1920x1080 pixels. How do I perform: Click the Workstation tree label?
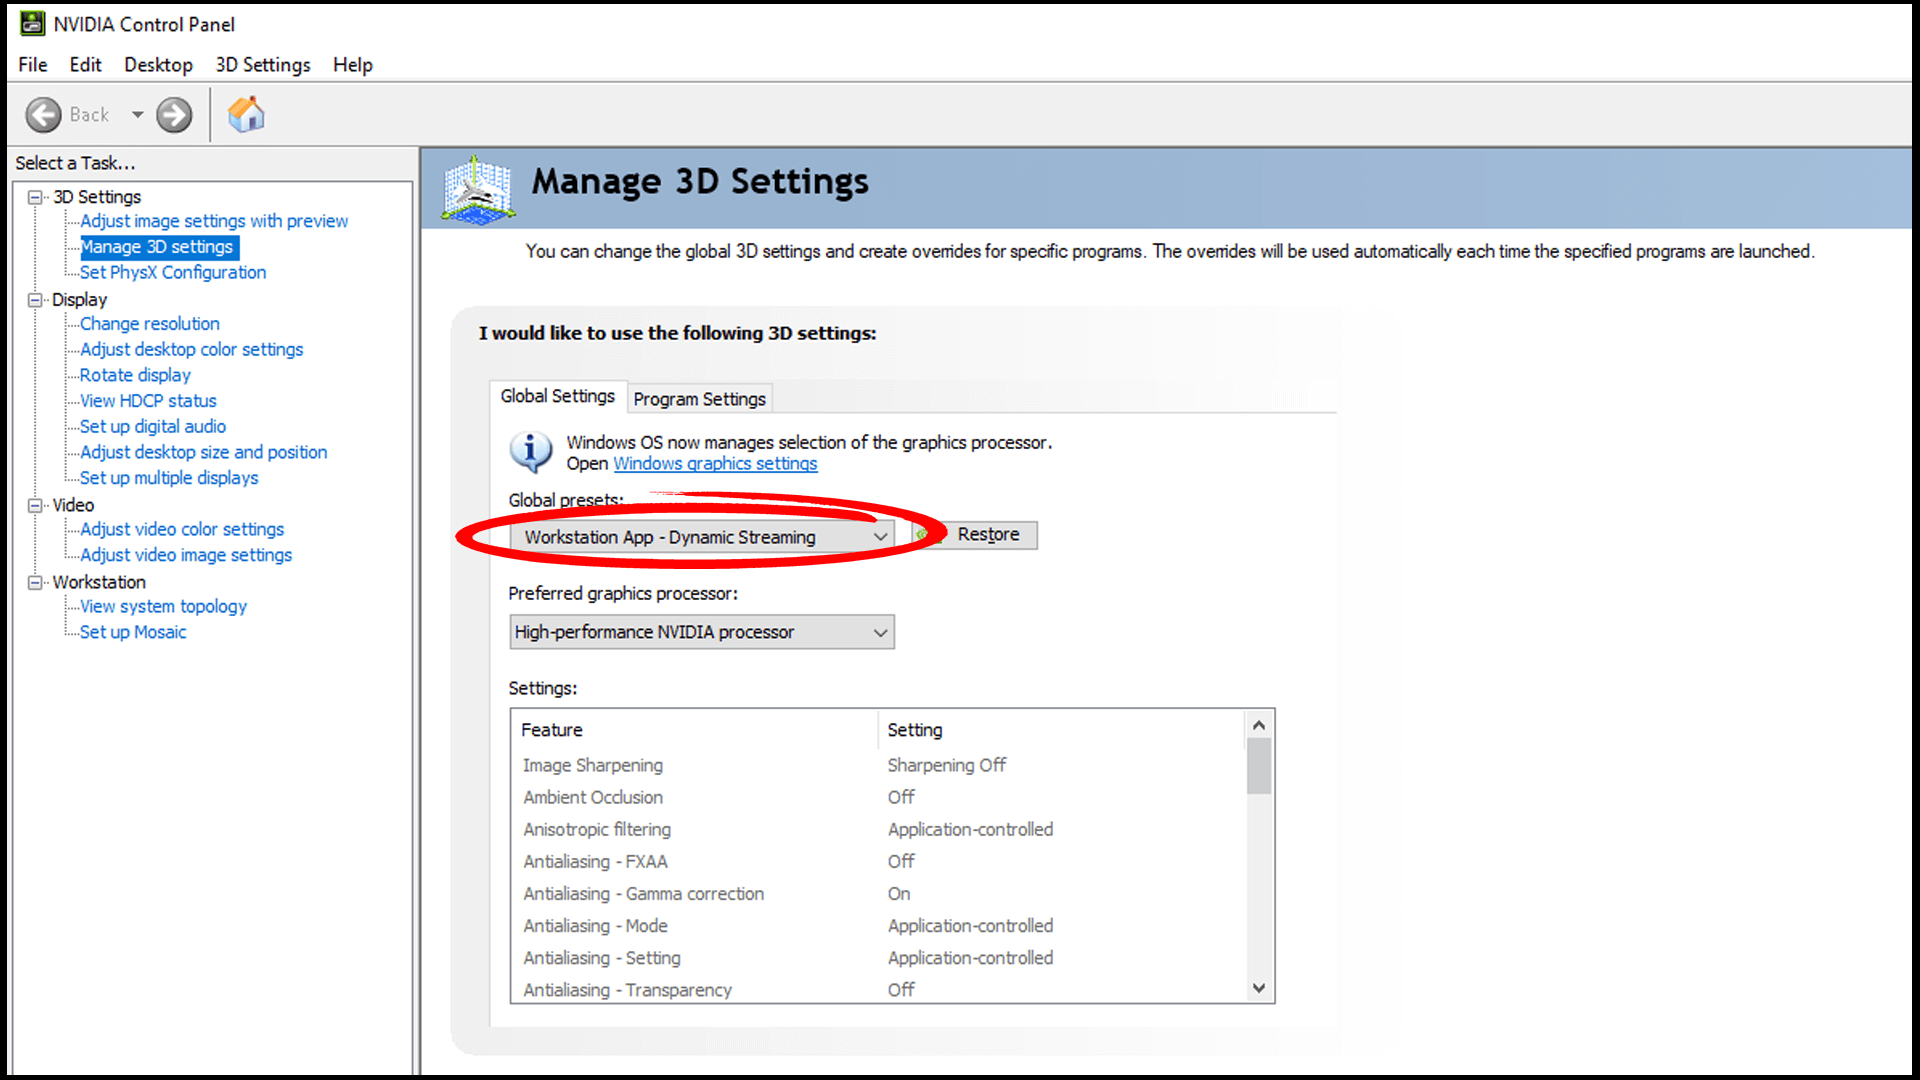coord(99,582)
